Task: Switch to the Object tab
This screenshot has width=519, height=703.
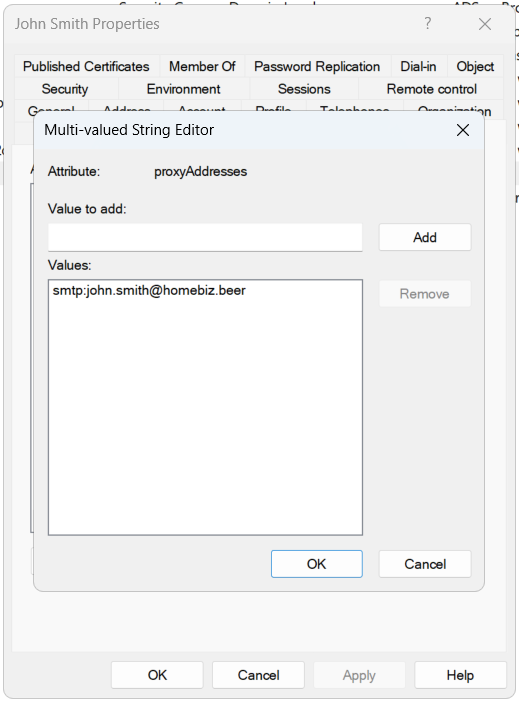Action: click(475, 66)
